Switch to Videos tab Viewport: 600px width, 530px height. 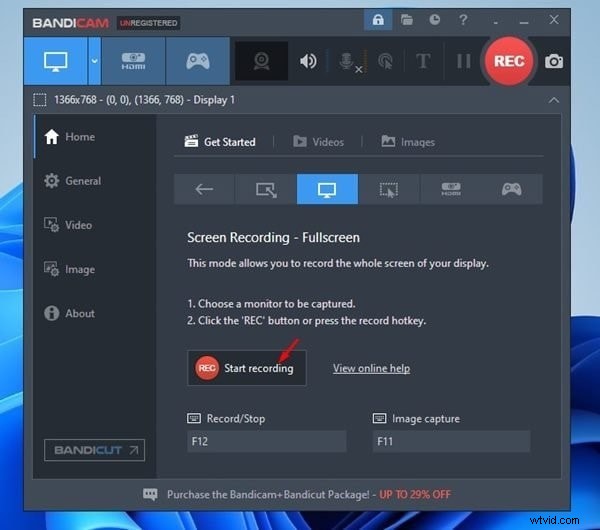(318, 142)
